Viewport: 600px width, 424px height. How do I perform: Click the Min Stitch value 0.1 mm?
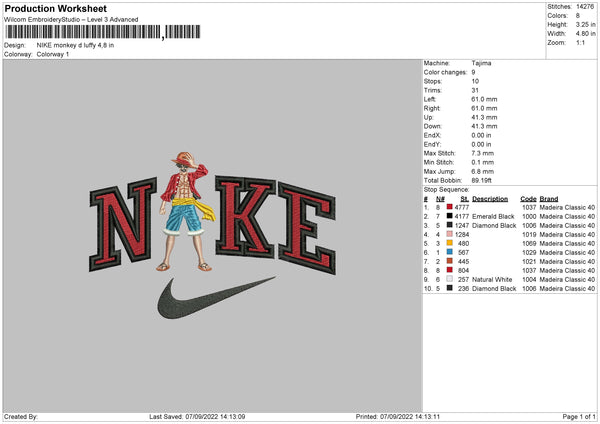click(482, 162)
